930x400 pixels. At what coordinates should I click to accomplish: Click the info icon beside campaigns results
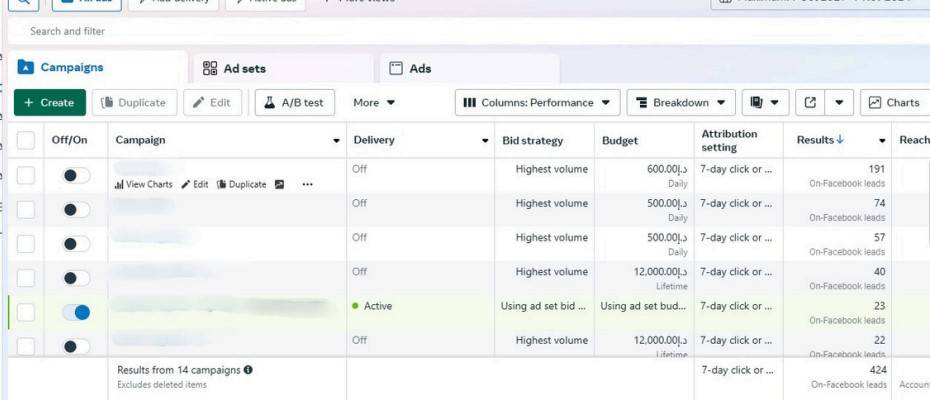(248, 370)
